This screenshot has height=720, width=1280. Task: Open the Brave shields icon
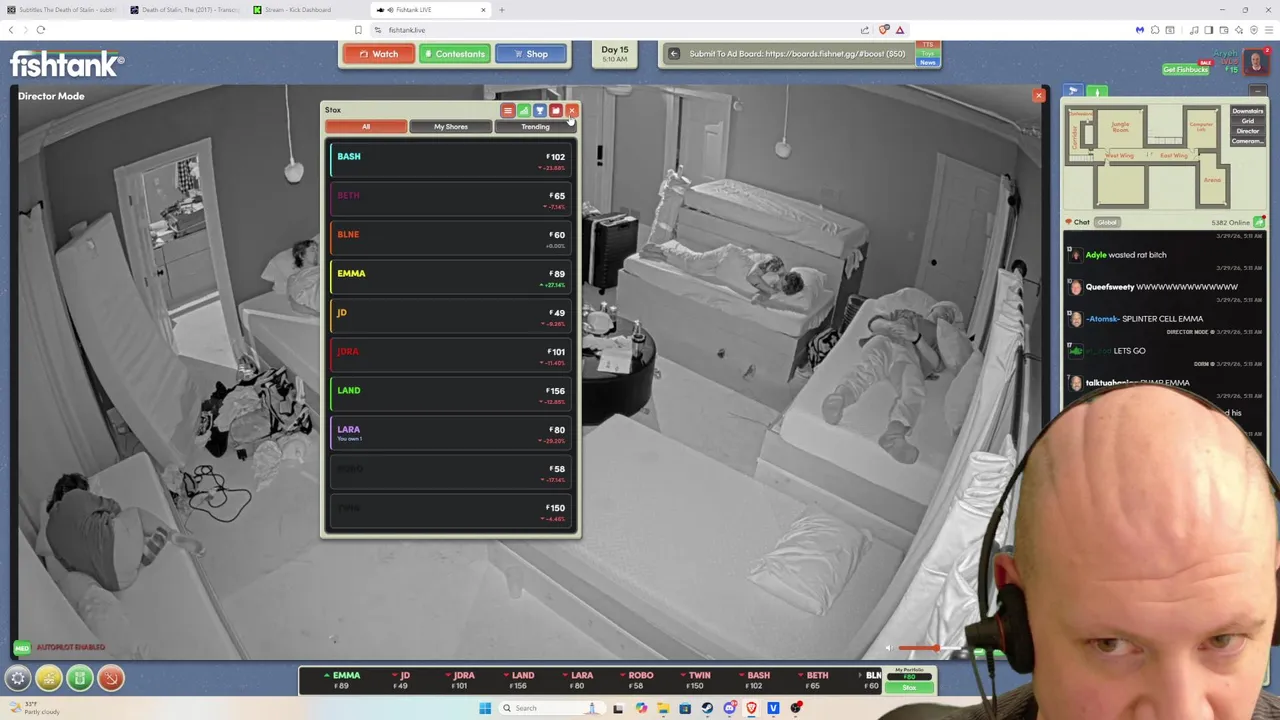click(x=884, y=30)
